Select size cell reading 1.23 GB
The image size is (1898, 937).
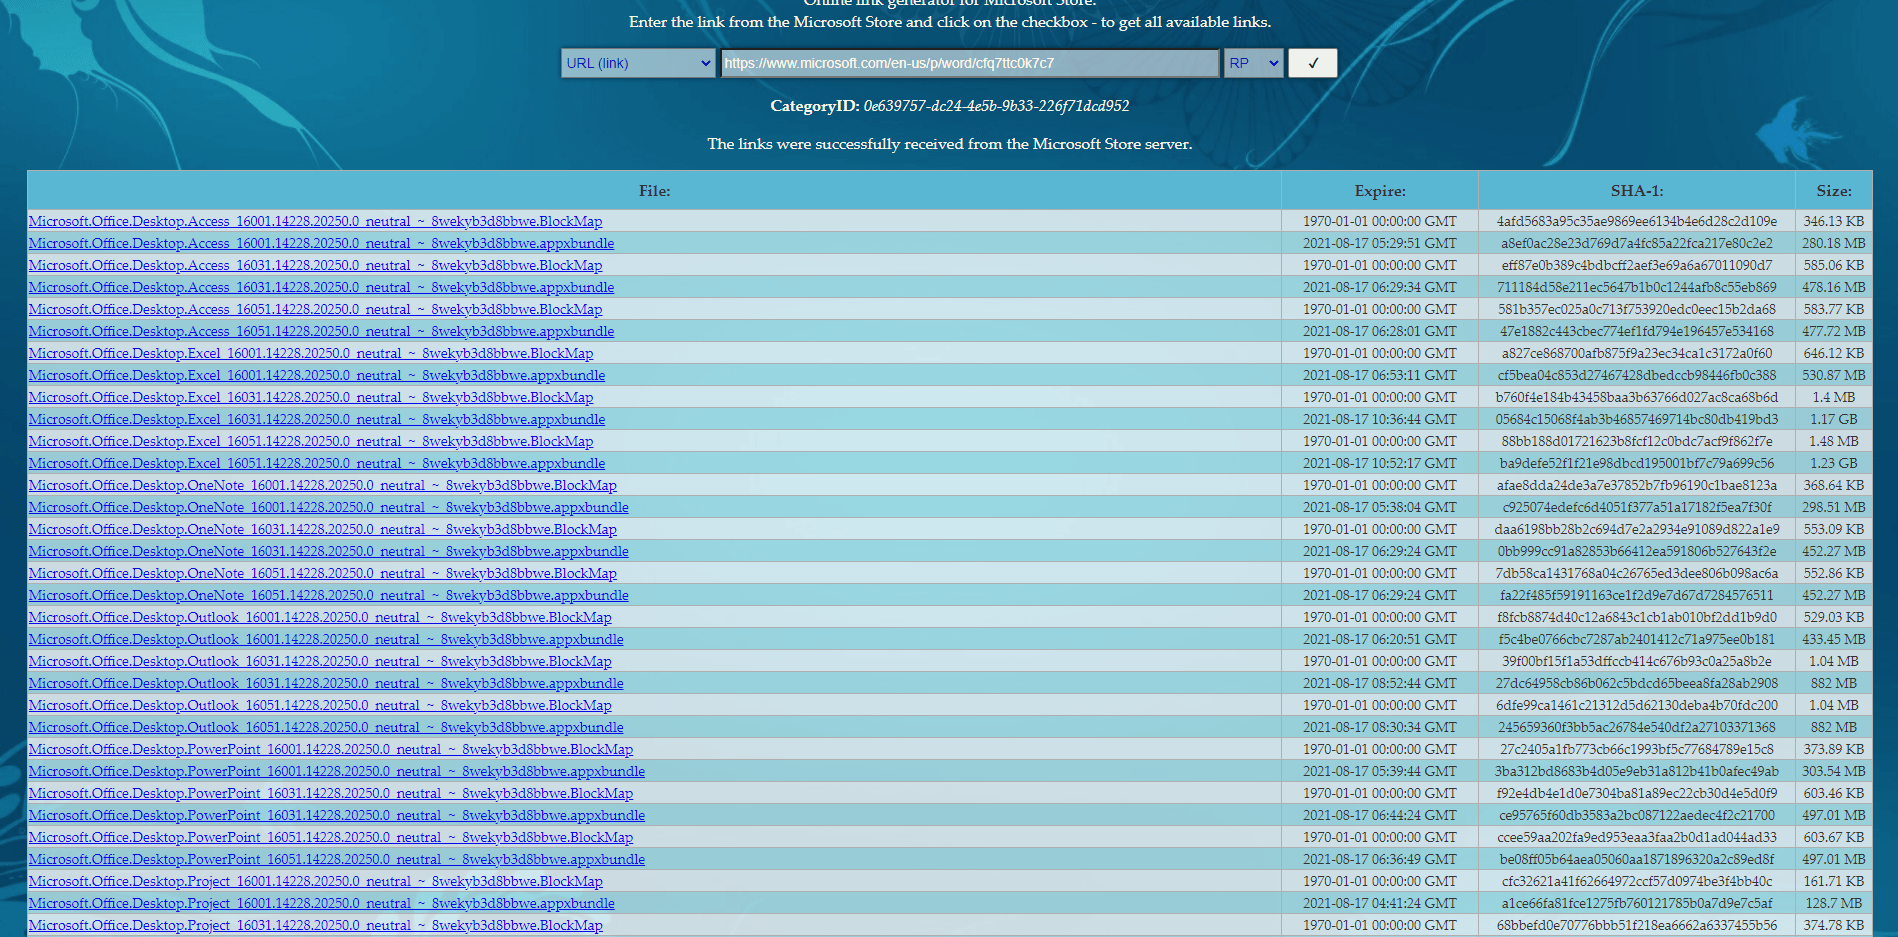1834,463
